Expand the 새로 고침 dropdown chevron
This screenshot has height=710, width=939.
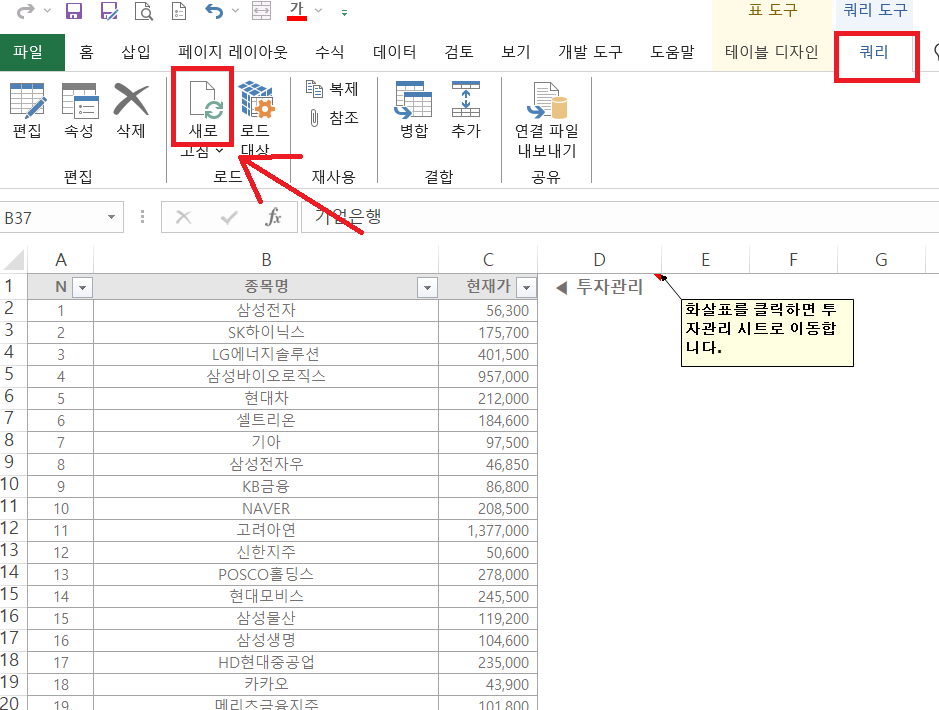220,151
